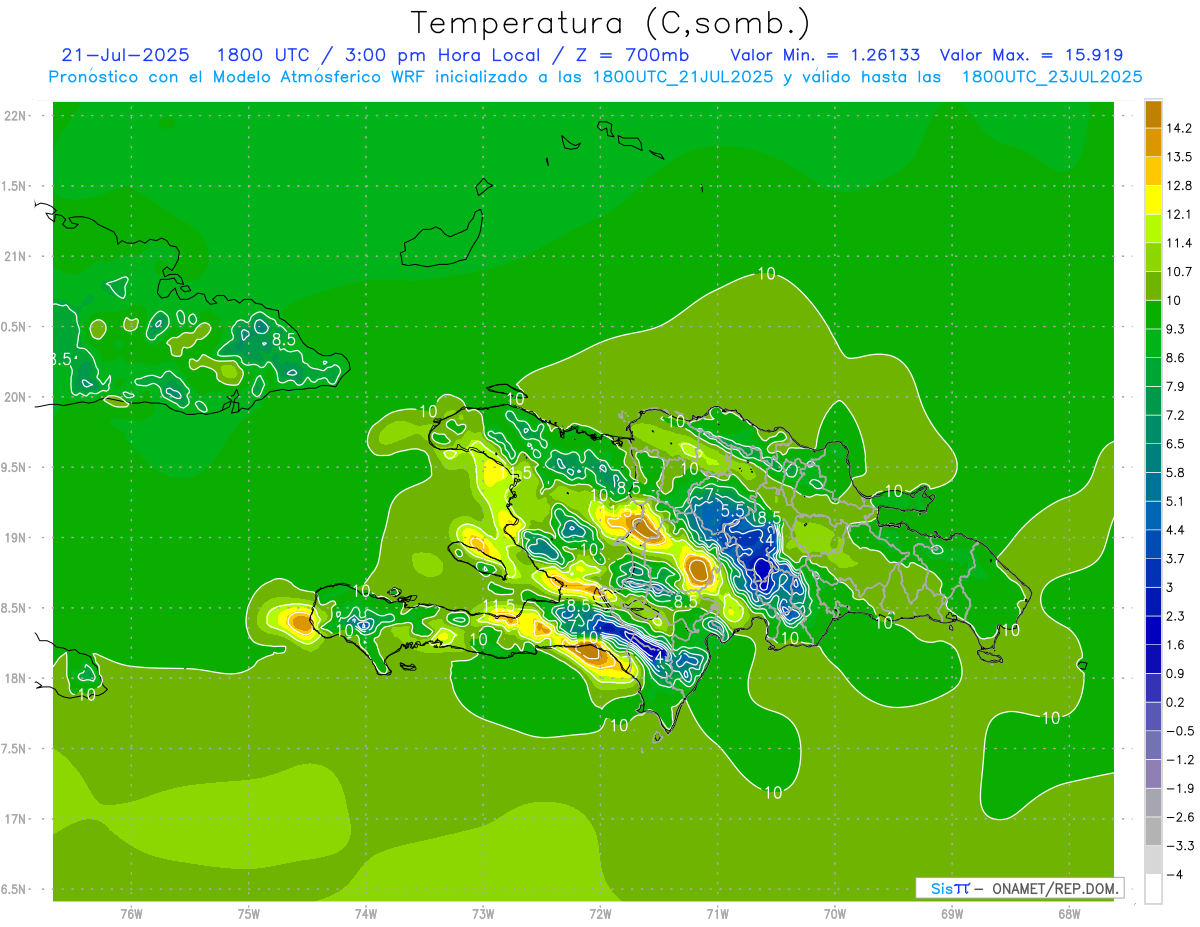The width and height of the screenshot is (1200, 927).
Task: Click the longitude axis label "72W"
Action: [x=600, y=914]
